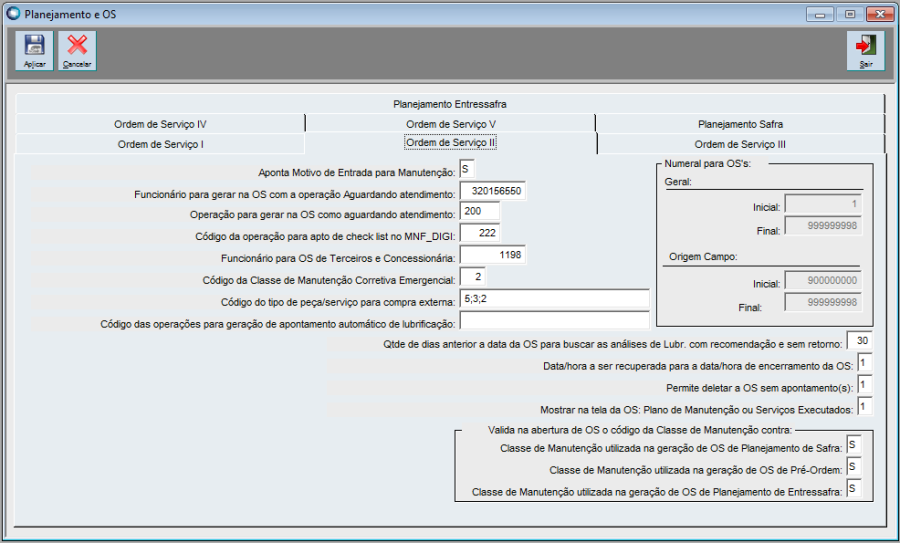Click the 'Numeral para OS's:' group label
Image resolution: width=900 pixels, height=543 pixels.
click(707, 164)
